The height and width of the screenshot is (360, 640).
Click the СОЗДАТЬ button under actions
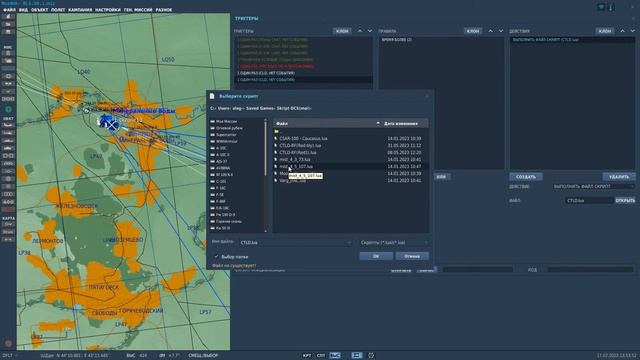[x=526, y=177]
